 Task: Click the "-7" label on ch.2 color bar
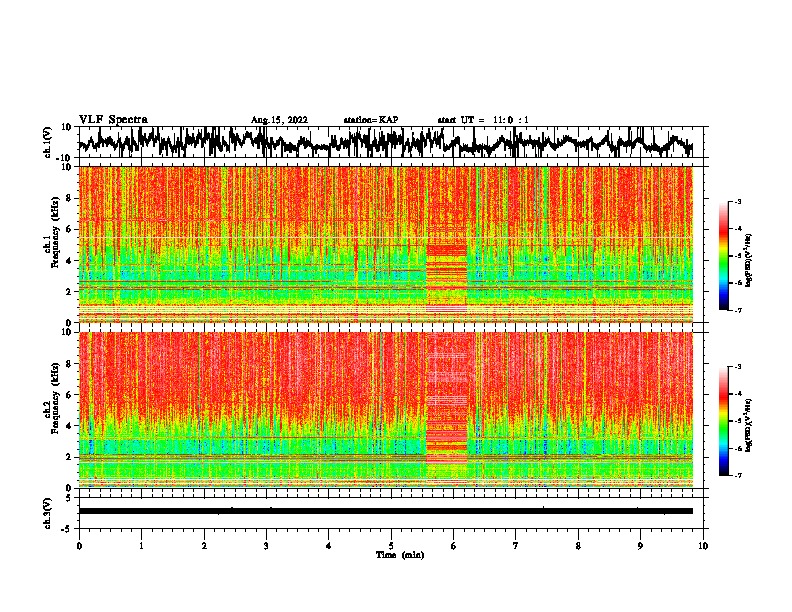click(x=738, y=475)
